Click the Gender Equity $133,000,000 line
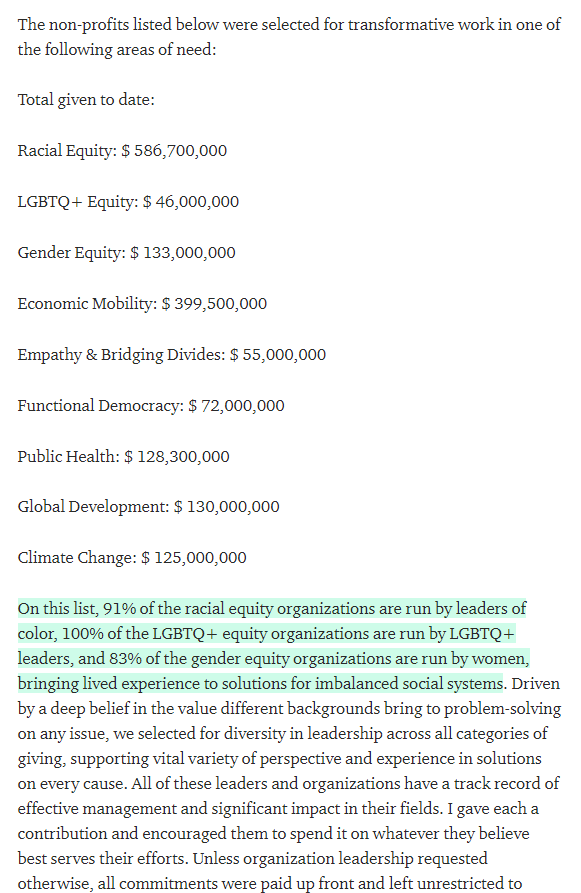The height and width of the screenshot is (893, 581). coord(126,253)
